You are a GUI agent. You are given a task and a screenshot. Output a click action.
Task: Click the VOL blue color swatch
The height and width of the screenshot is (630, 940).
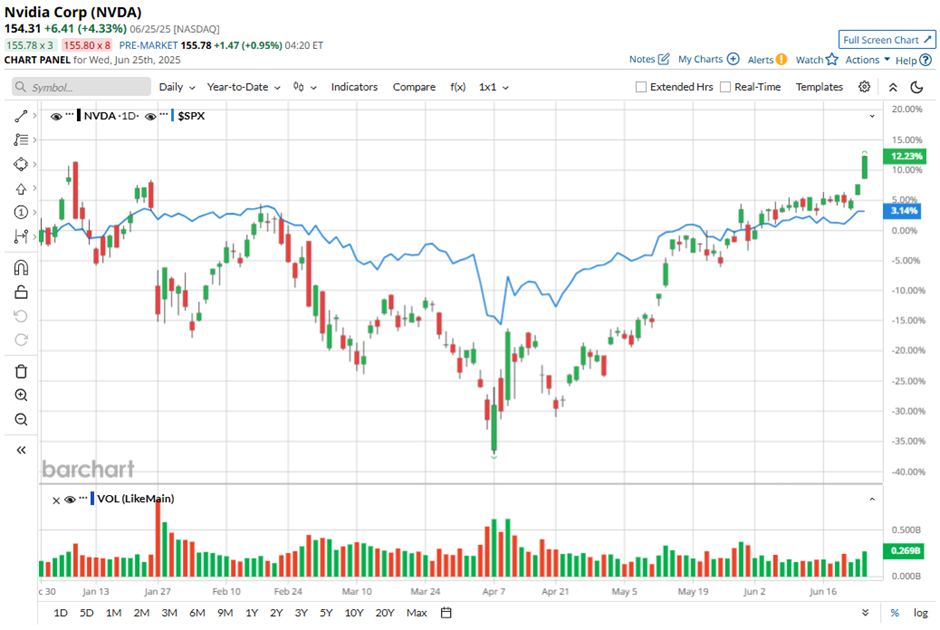[92, 499]
